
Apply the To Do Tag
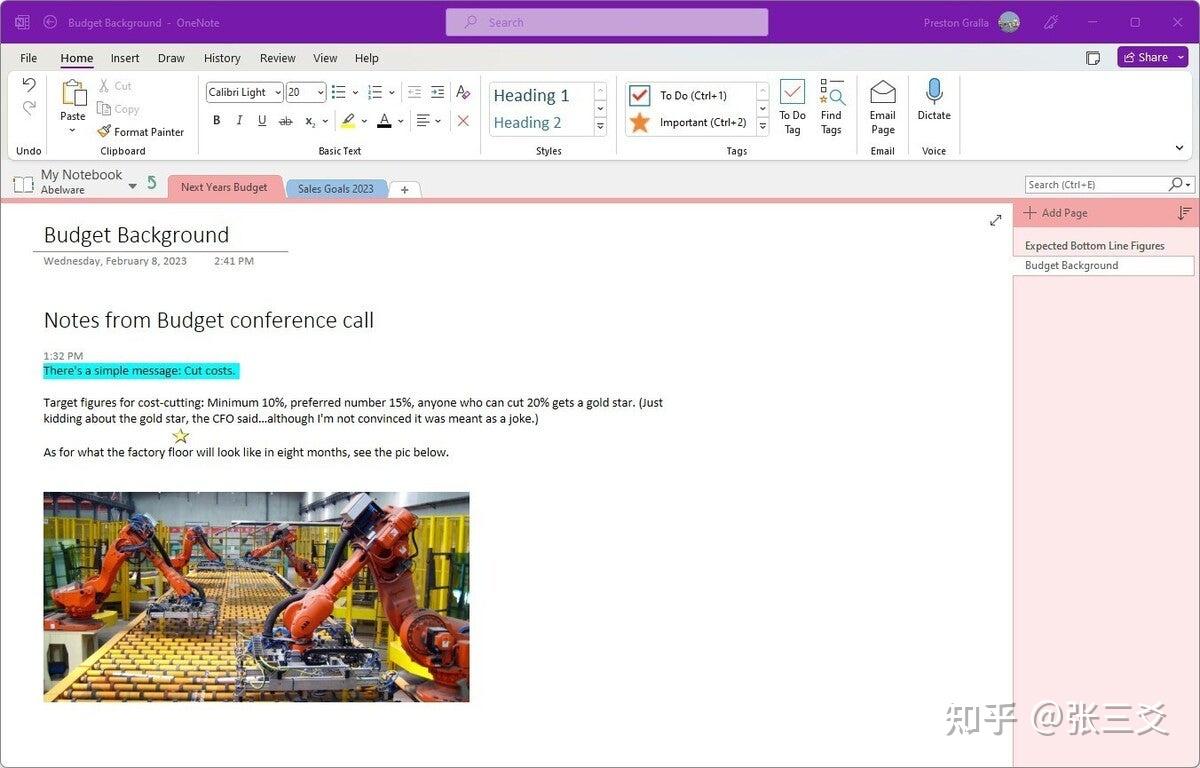coord(791,105)
